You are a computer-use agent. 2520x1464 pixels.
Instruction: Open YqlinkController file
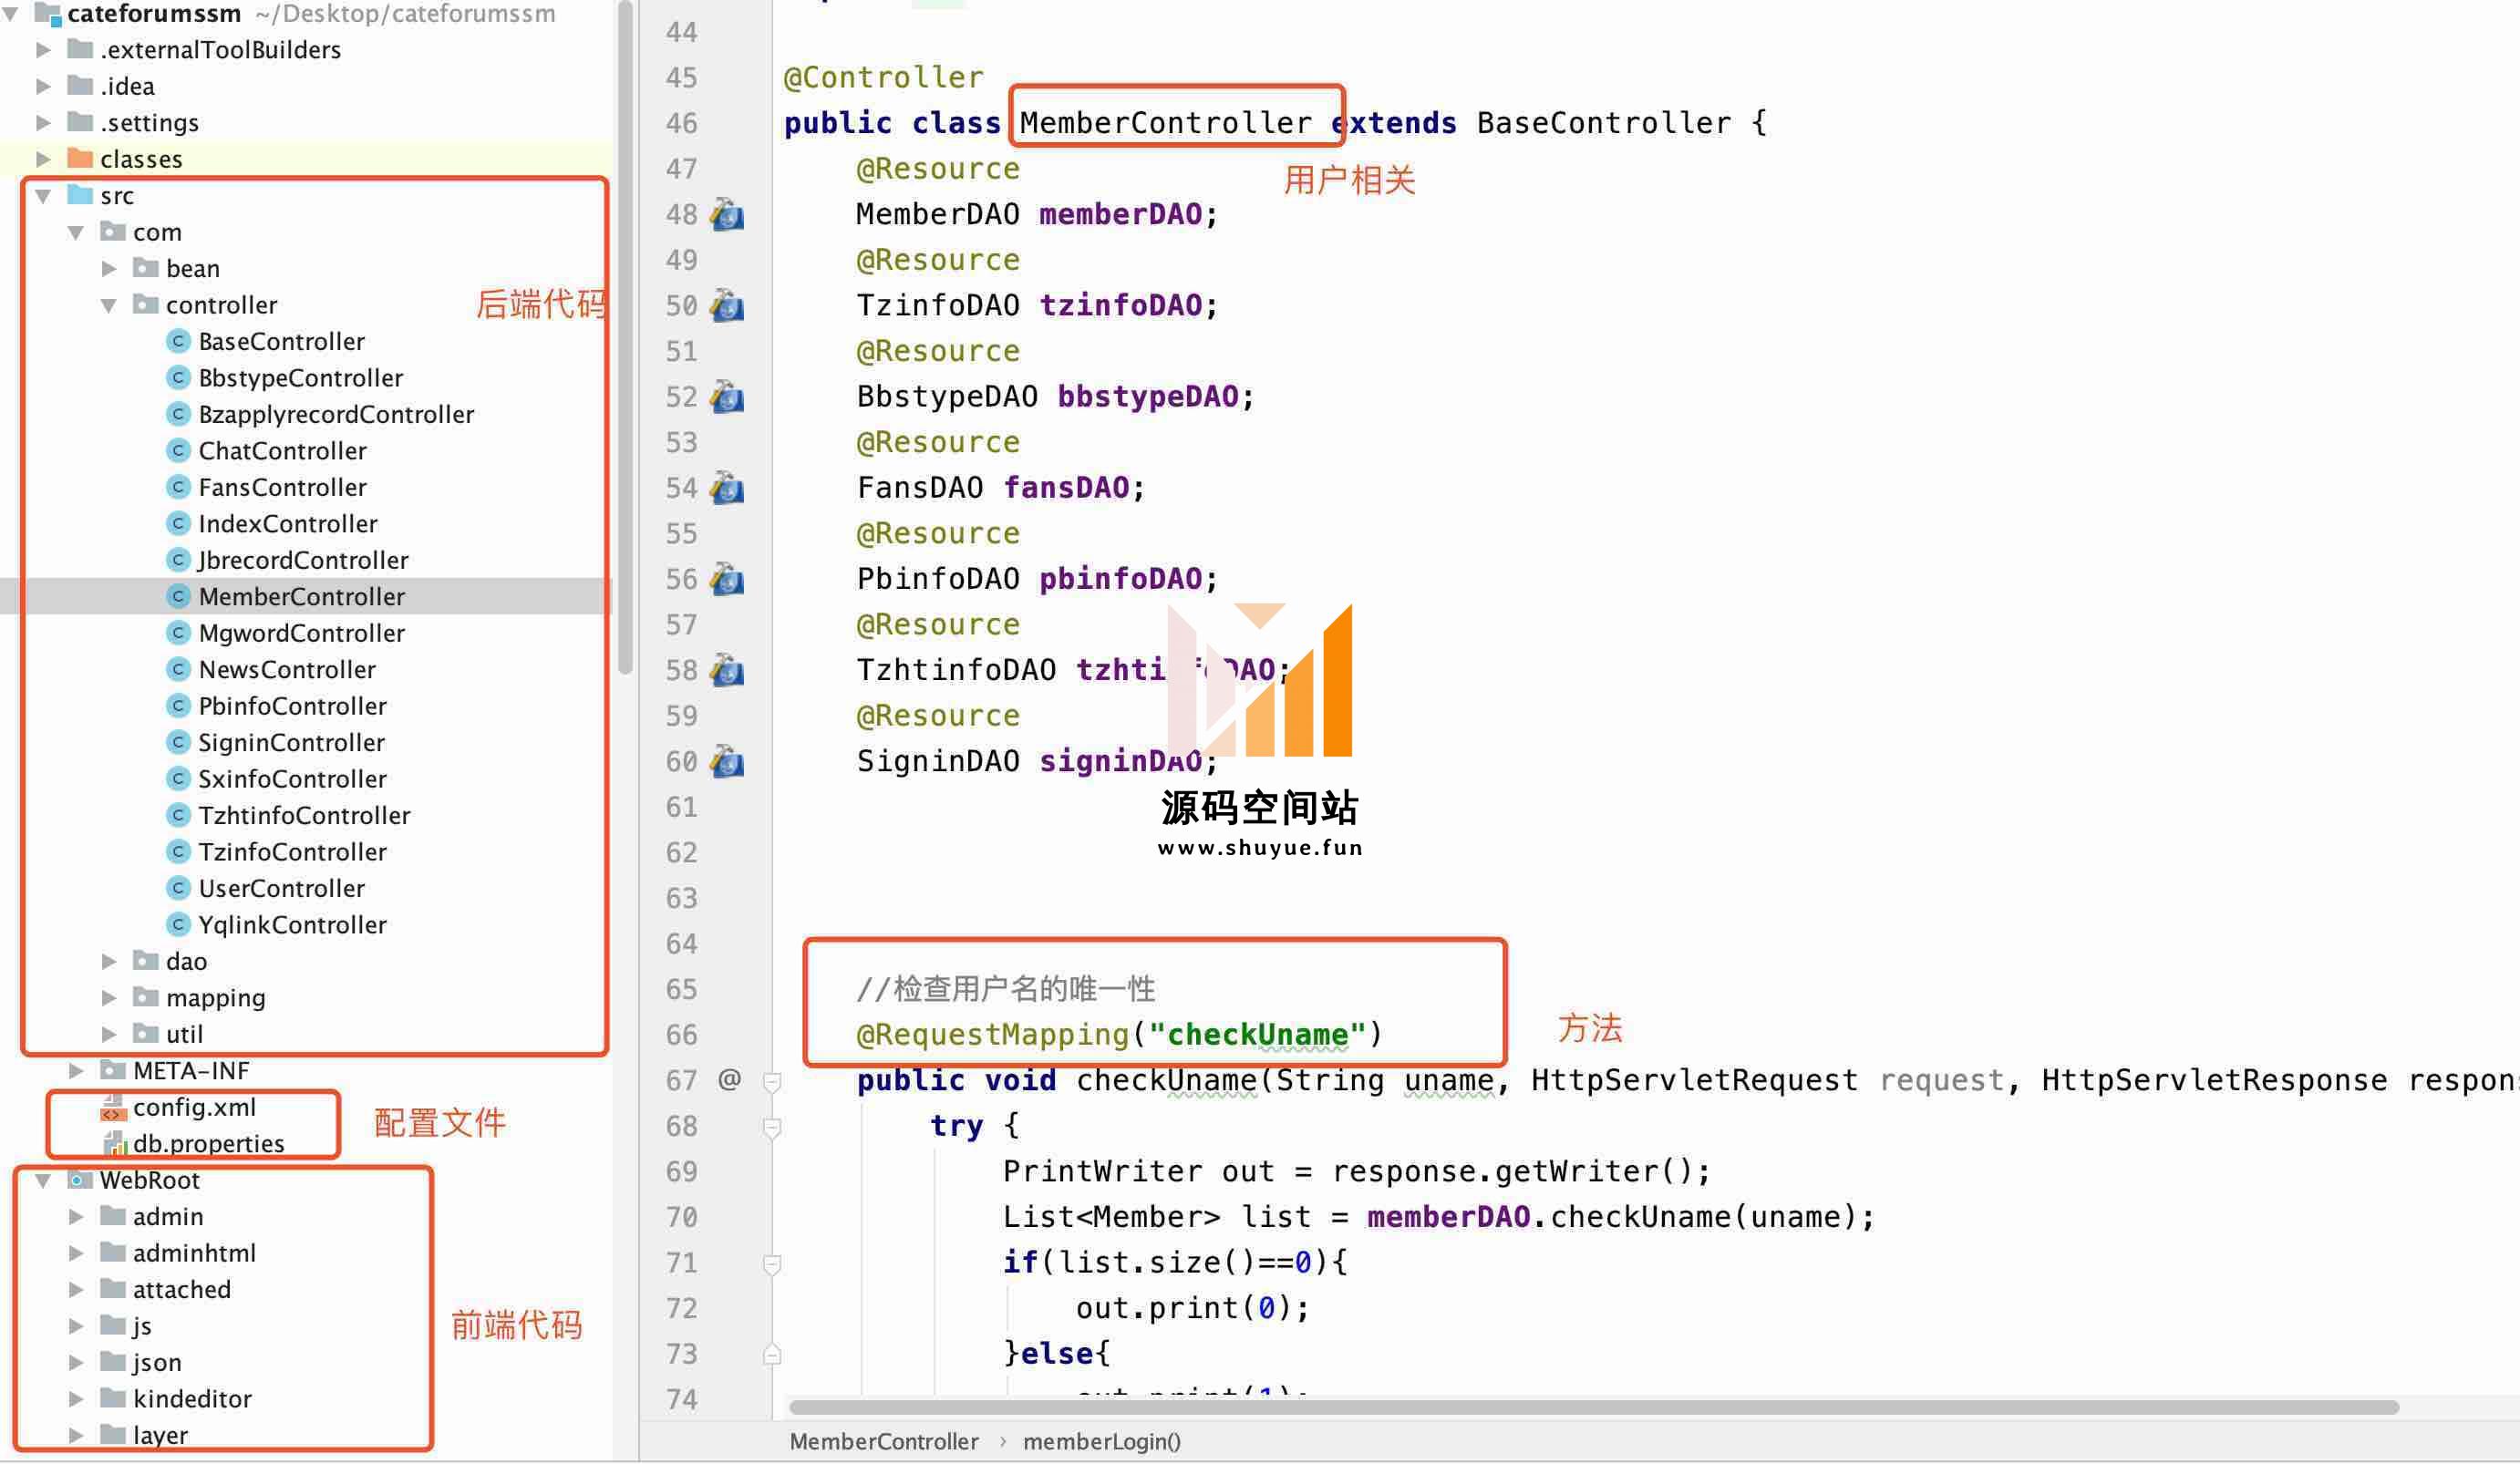coord(292,925)
